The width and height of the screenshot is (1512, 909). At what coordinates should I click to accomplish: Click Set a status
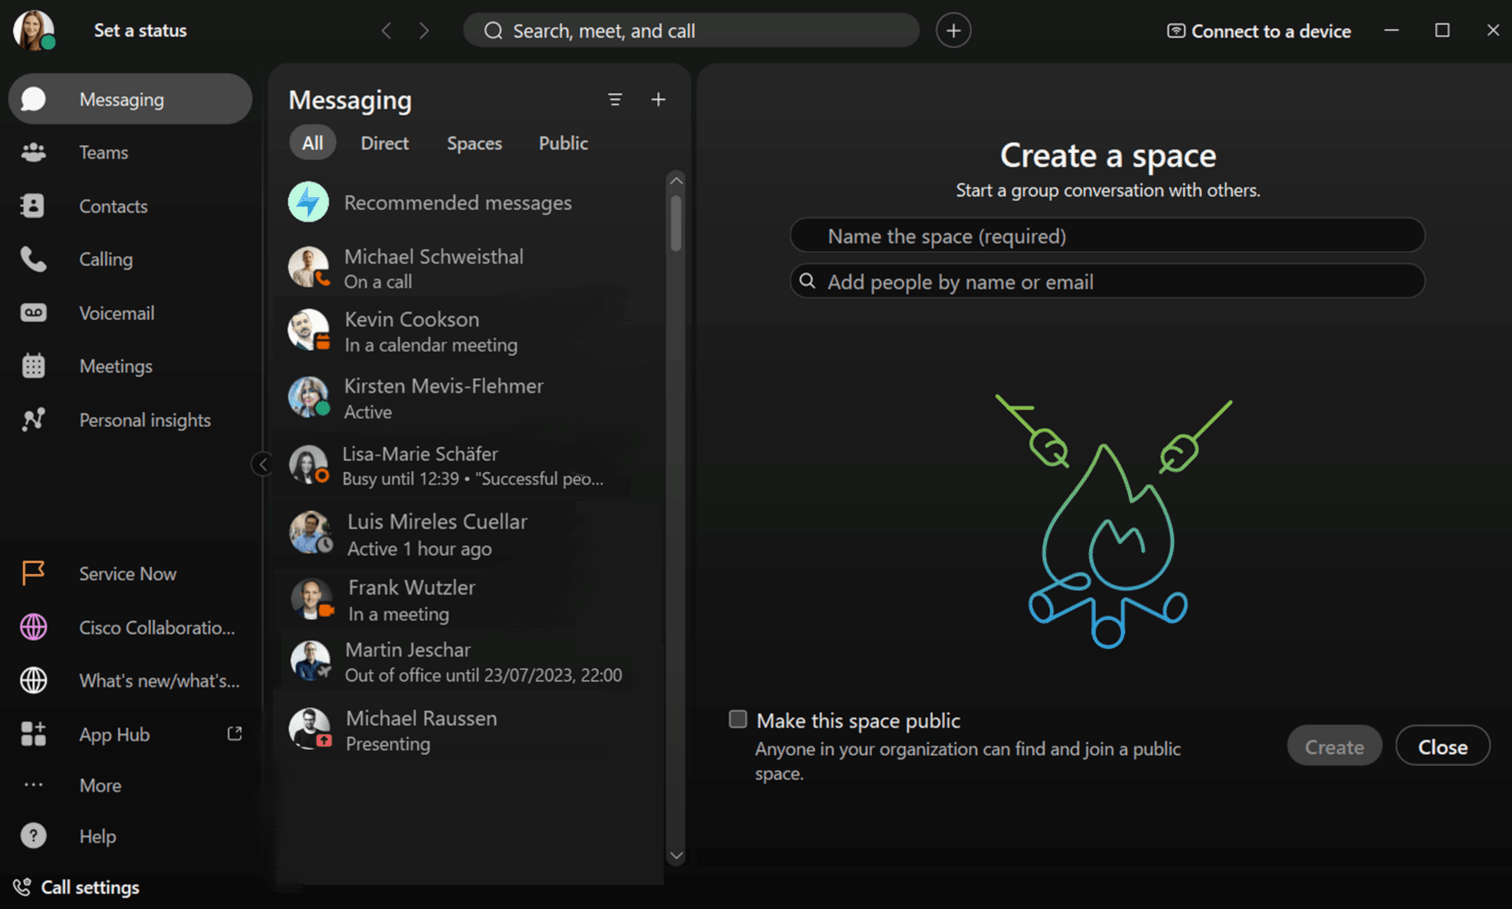pyautogui.click(x=140, y=30)
